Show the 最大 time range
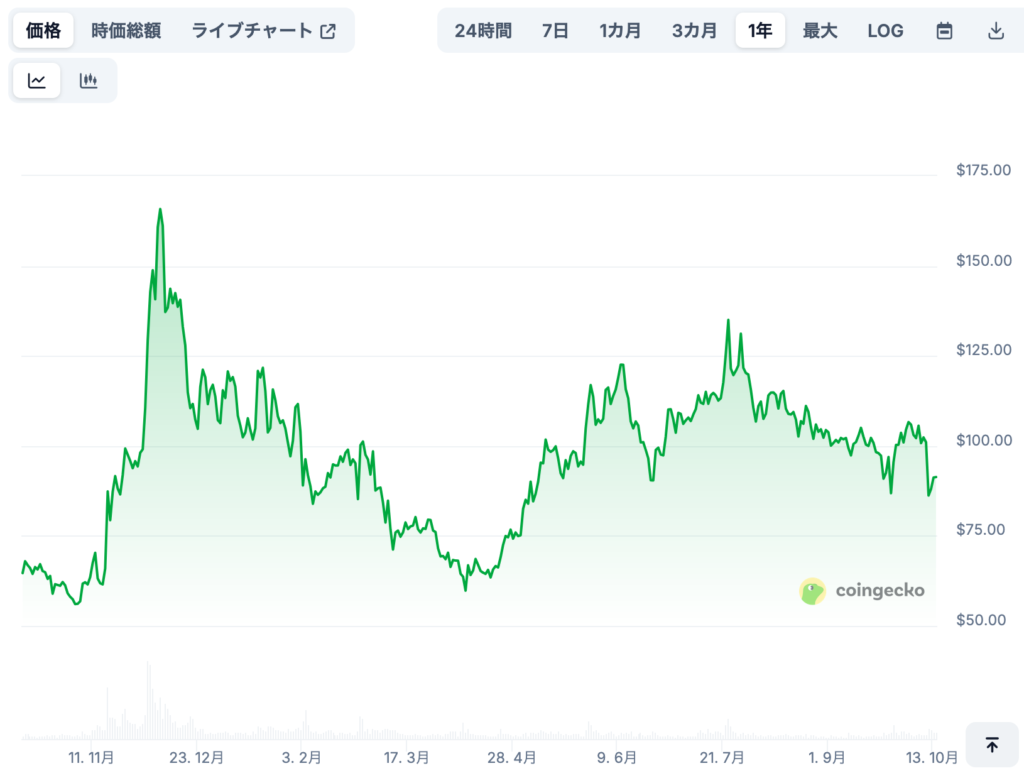The width and height of the screenshot is (1024, 783). (x=820, y=31)
